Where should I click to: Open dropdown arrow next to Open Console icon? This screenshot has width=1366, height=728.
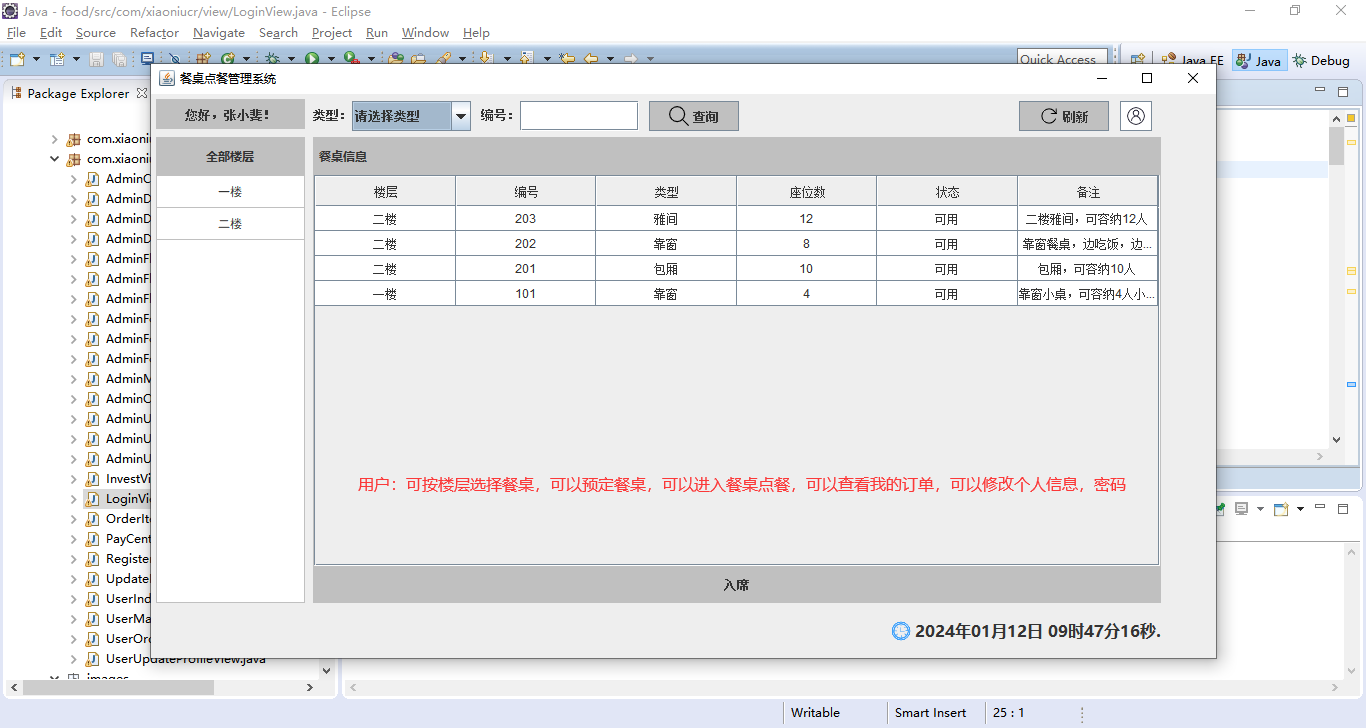(x=1300, y=509)
